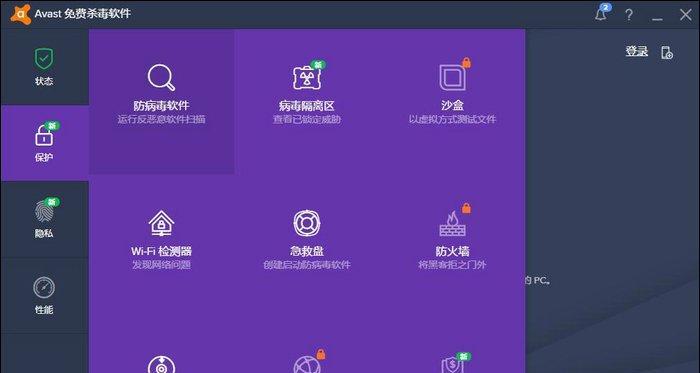The height and width of the screenshot is (373, 700).
Task: Click 查看已锁定威胁 description
Action: pyautogui.click(x=307, y=120)
